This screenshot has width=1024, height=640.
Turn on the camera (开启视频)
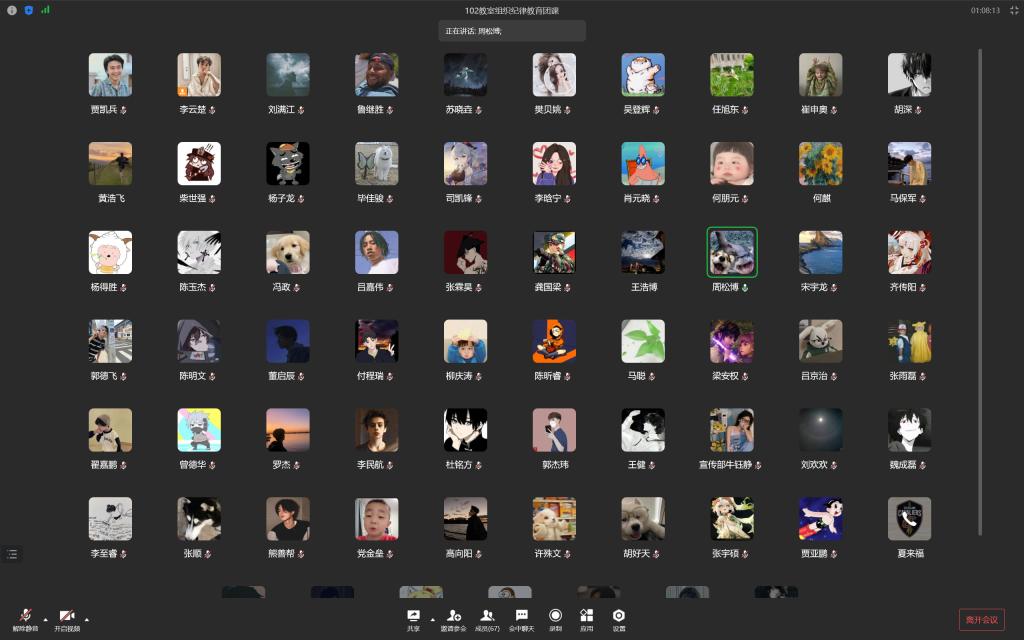pyautogui.click(x=67, y=617)
